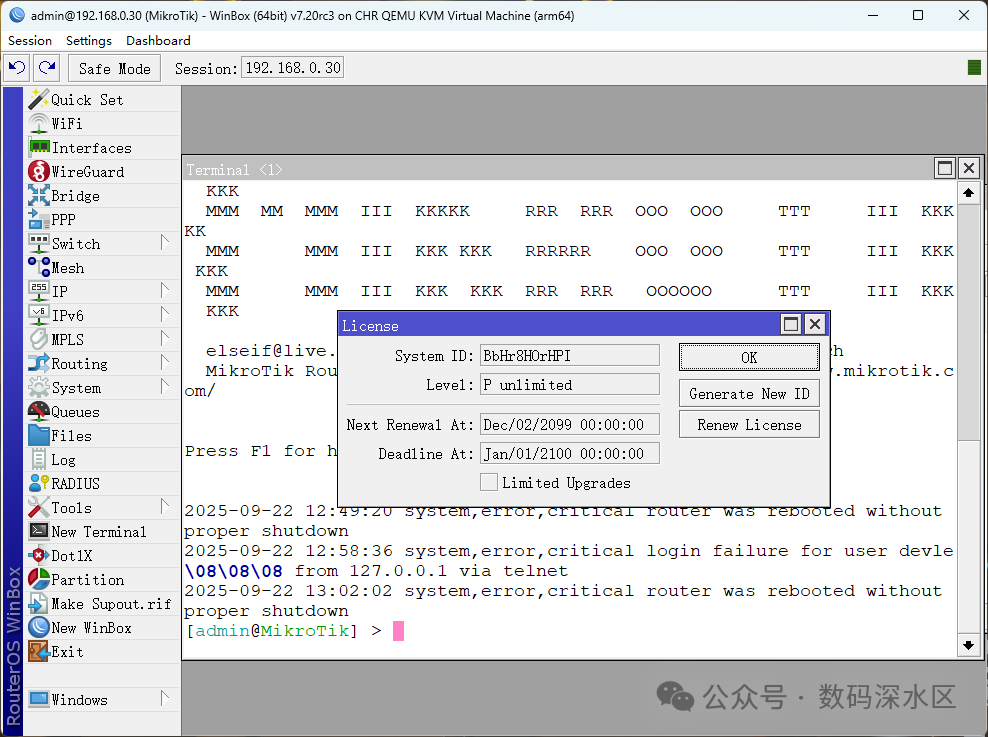This screenshot has height=737, width=988.
Task: Click the terminal scroll up arrow
Action: pos(968,193)
